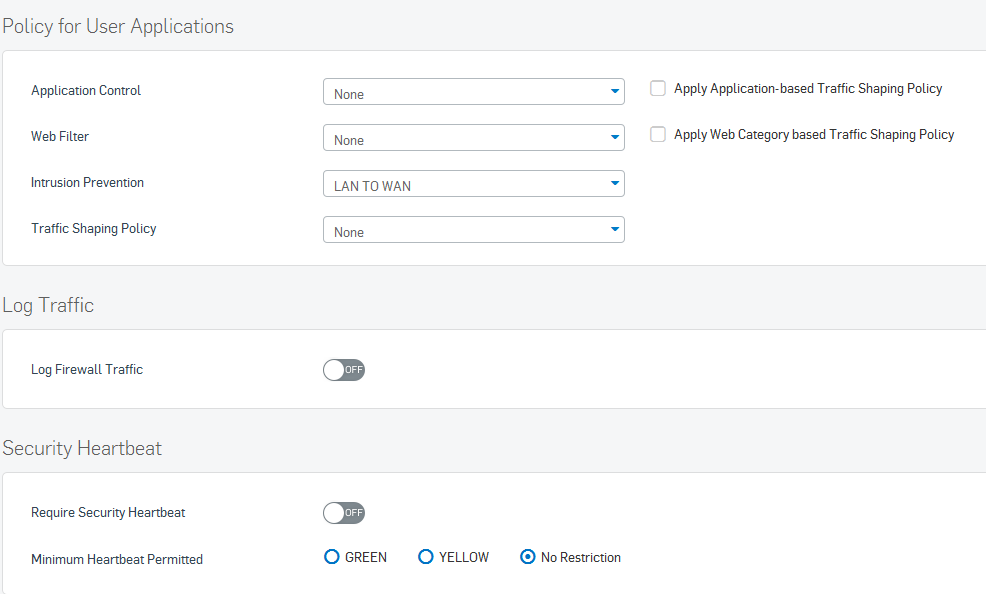The image size is (986, 594).
Task: Click the Apply Application-based Traffic Shaping Policy label
Action: click(x=808, y=89)
